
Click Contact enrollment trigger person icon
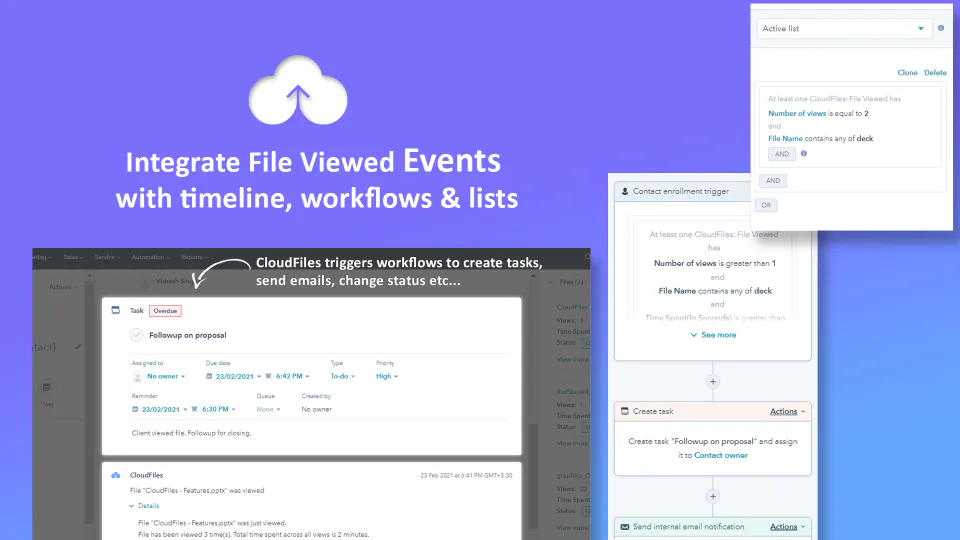click(625, 191)
